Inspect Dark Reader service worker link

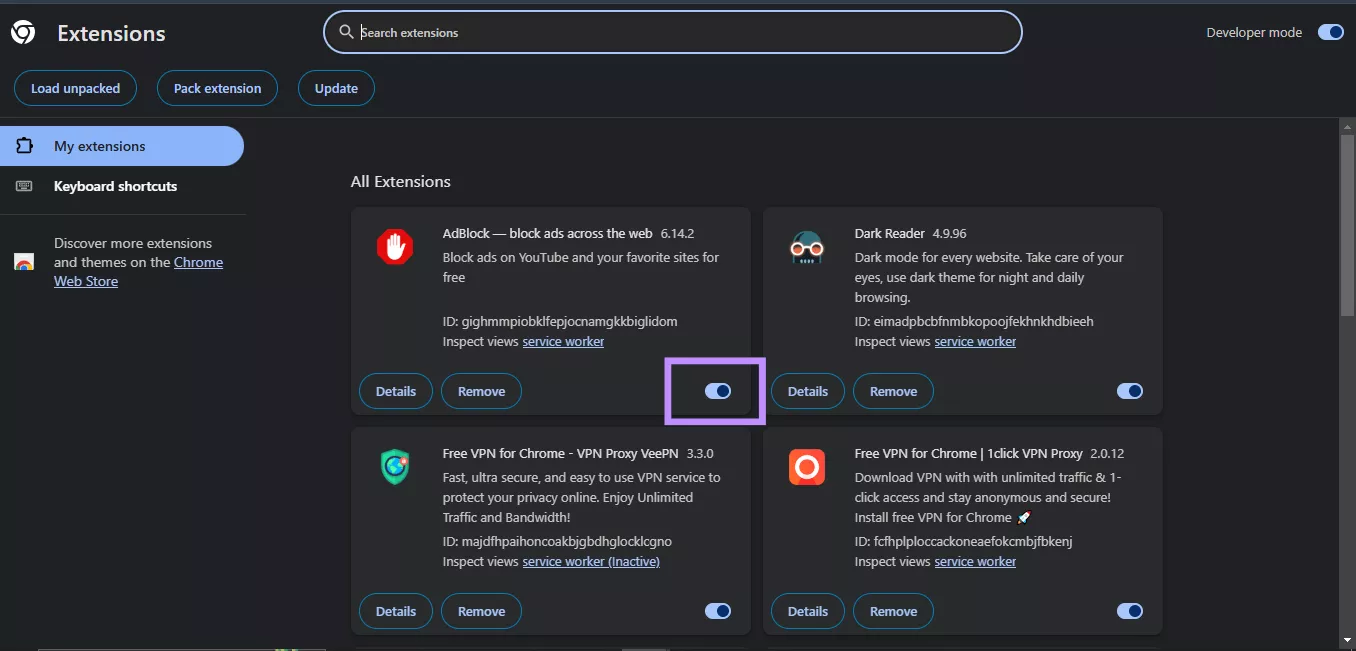tap(975, 341)
